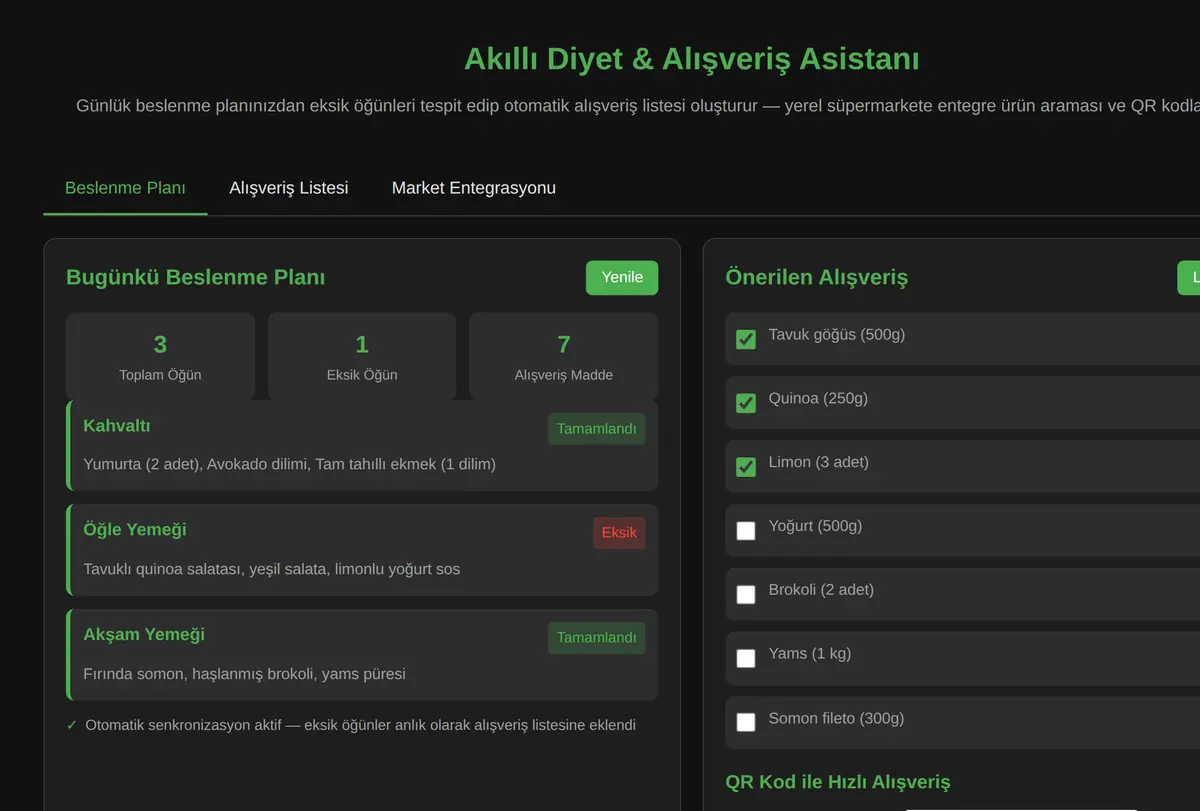
Task: Uncheck the Quinoa (250g) checkbox
Action: coord(746,403)
